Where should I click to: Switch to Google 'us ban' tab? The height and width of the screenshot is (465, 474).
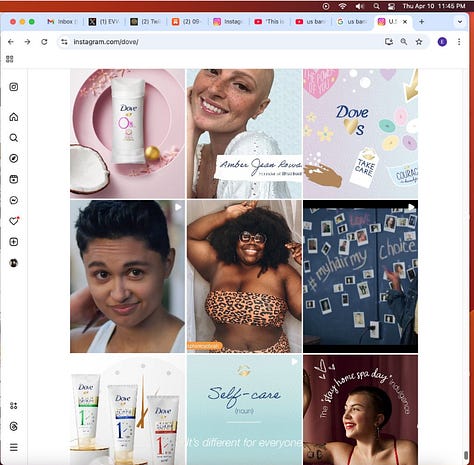pyautogui.click(x=352, y=22)
